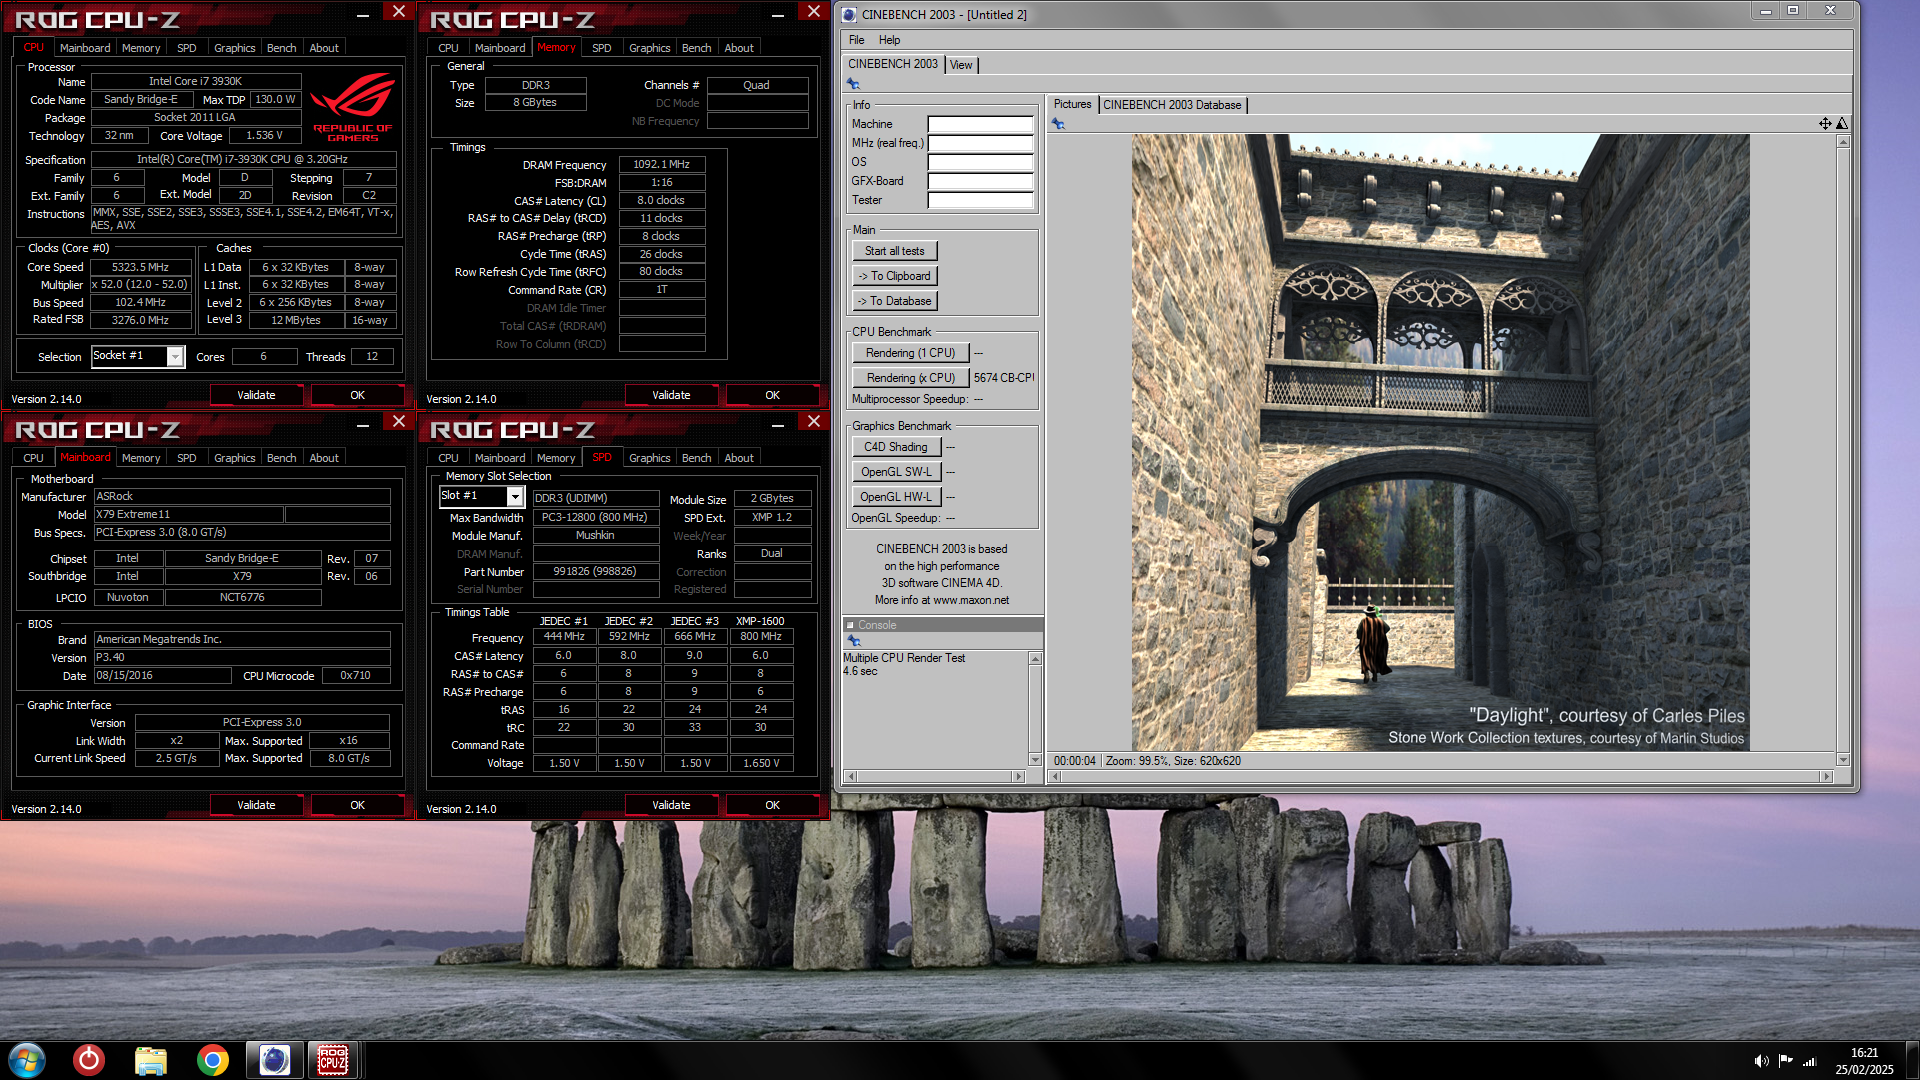Open the red power icon on taskbar
Viewport: 1920px width, 1080px height.
point(89,1060)
